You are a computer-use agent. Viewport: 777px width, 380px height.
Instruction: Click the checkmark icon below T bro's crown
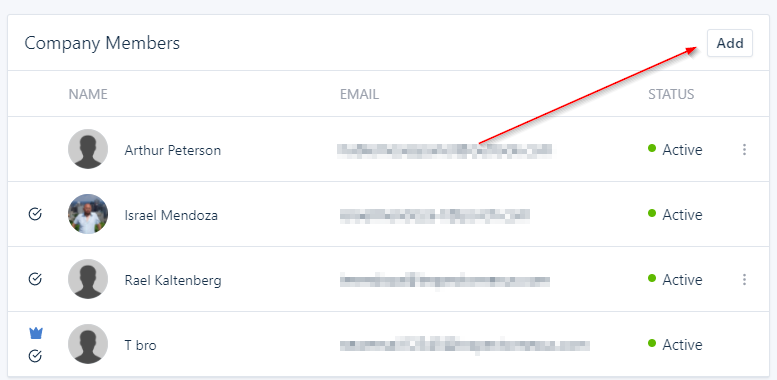click(35, 356)
